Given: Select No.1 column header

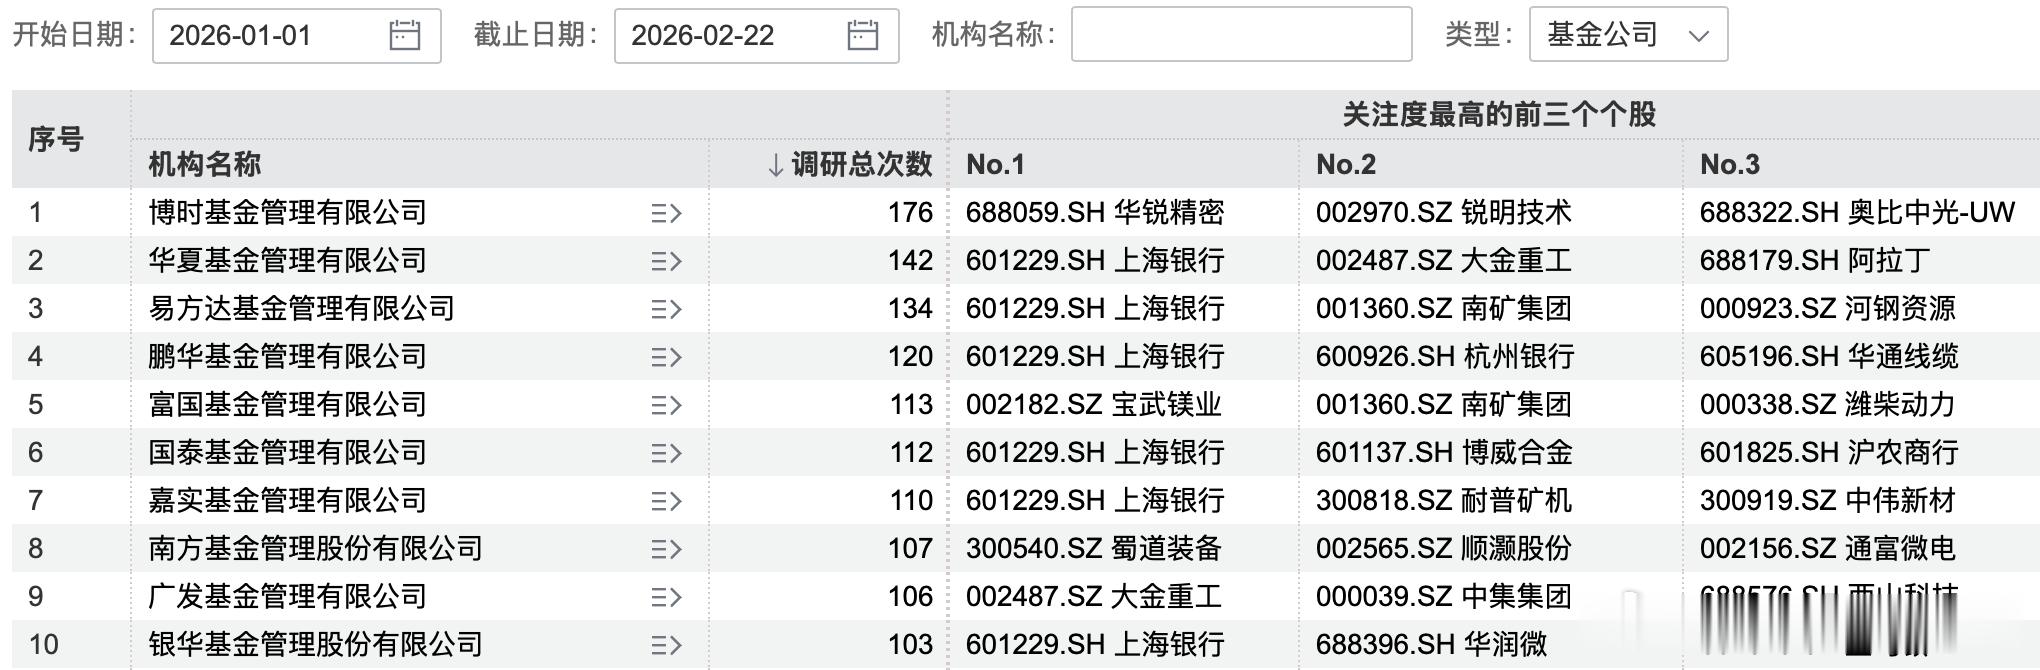Looking at the screenshot, I should pos(995,164).
